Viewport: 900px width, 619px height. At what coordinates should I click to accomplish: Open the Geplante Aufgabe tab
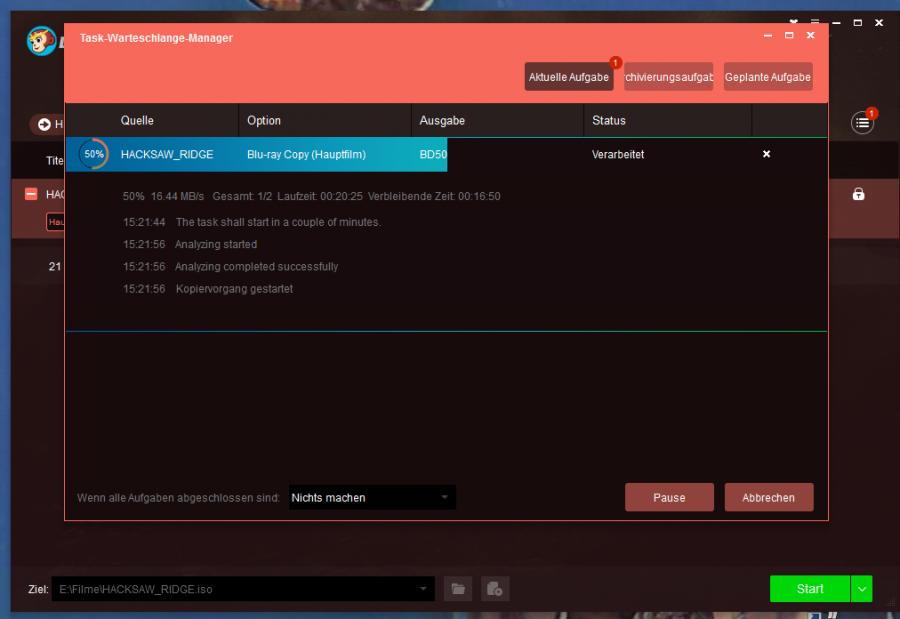click(x=768, y=77)
